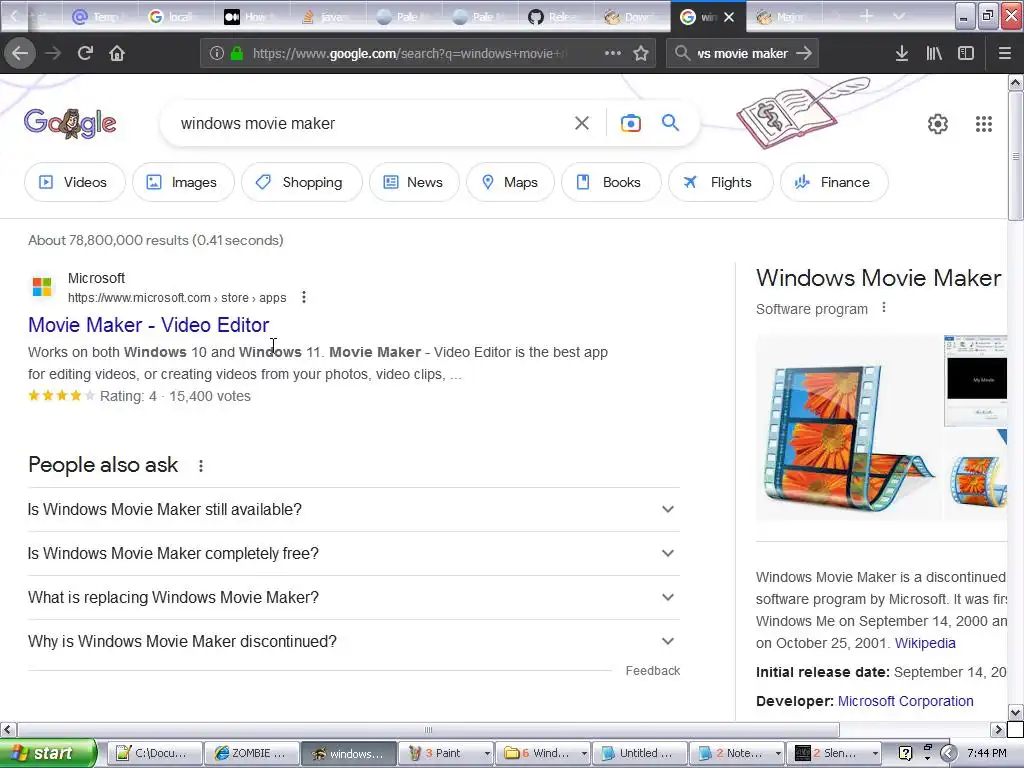This screenshot has height=768, width=1024.
Task: Expand 'Is Windows Movie Maker still available?'
Action: 353,509
